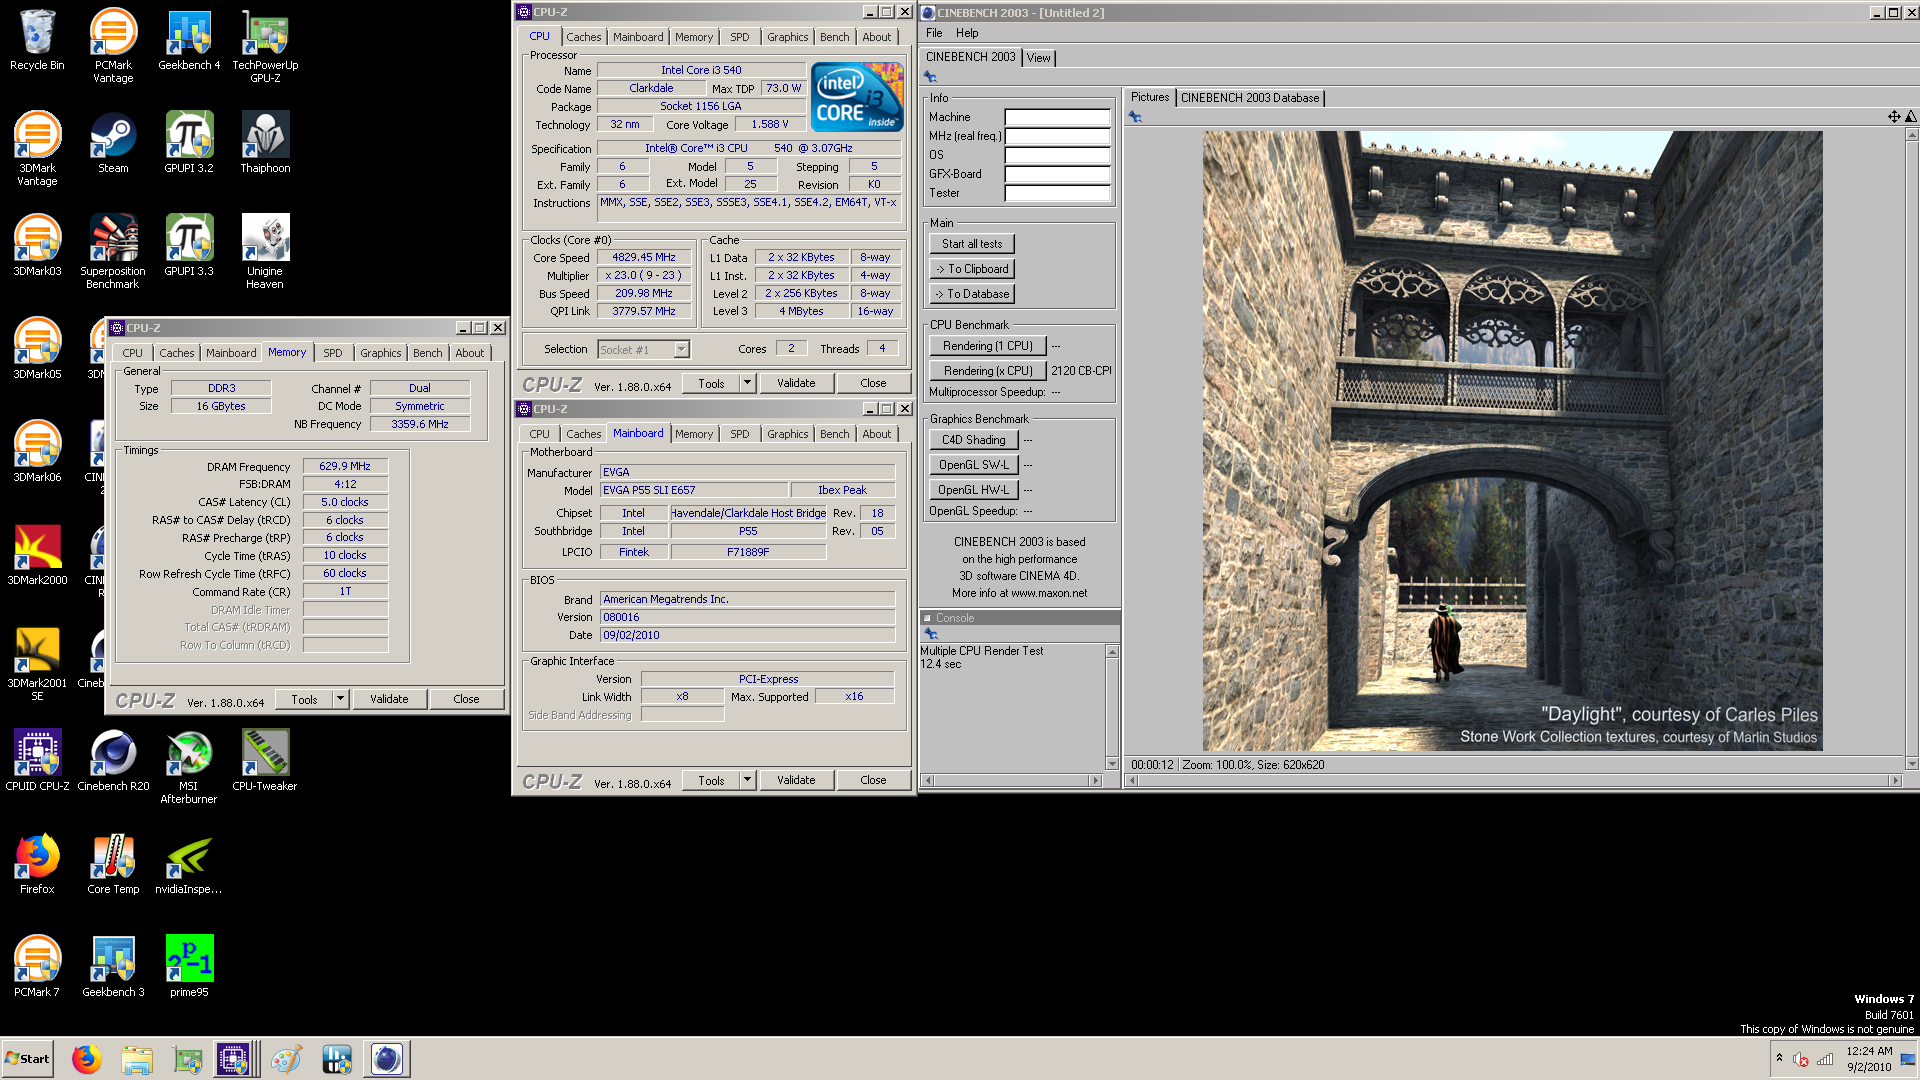Click Firefox icon in the taskbar
This screenshot has width=1920, height=1080.
coord(87,1059)
